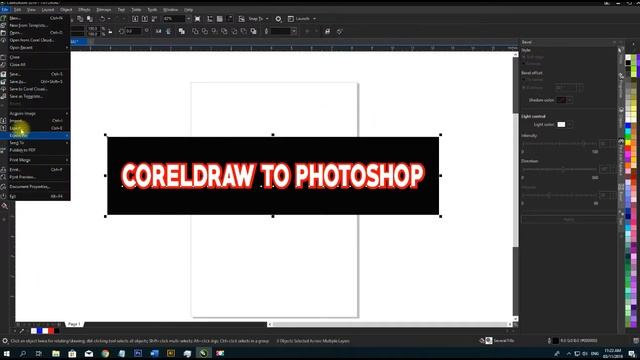Click the Apply button in the Bevel docker
The image size is (640, 360).
(569, 220)
